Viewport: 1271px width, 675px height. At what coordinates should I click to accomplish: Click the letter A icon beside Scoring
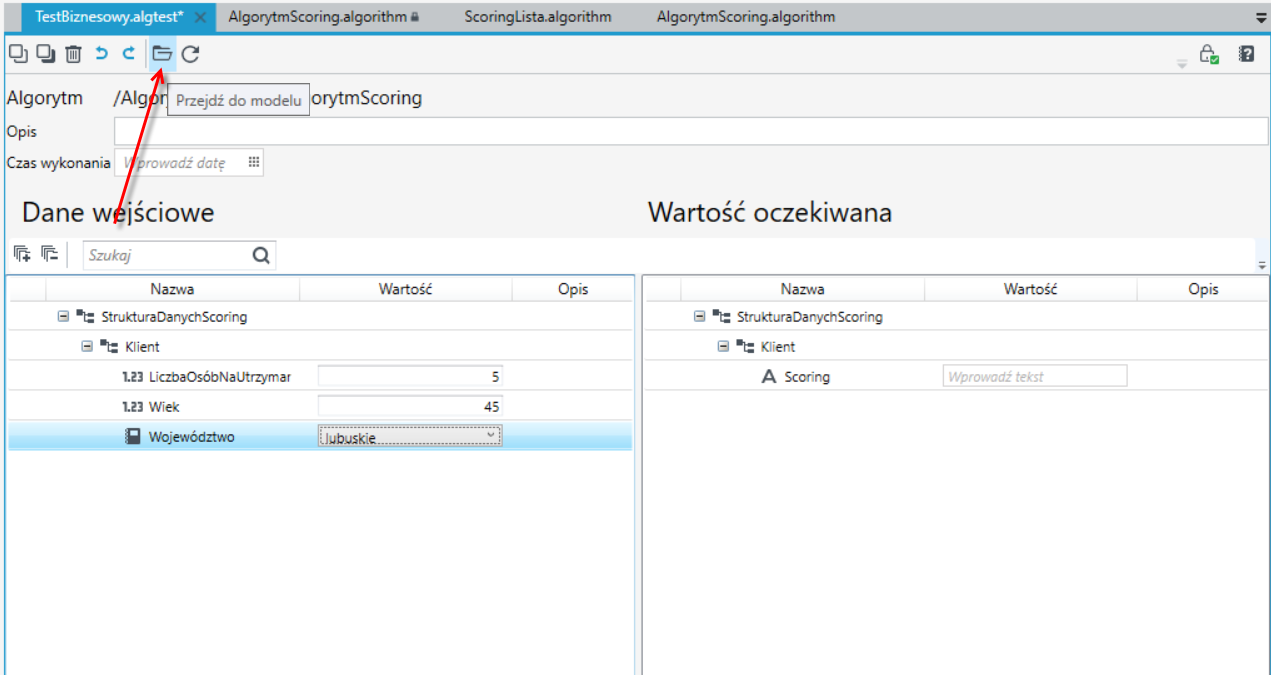point(769,377)
